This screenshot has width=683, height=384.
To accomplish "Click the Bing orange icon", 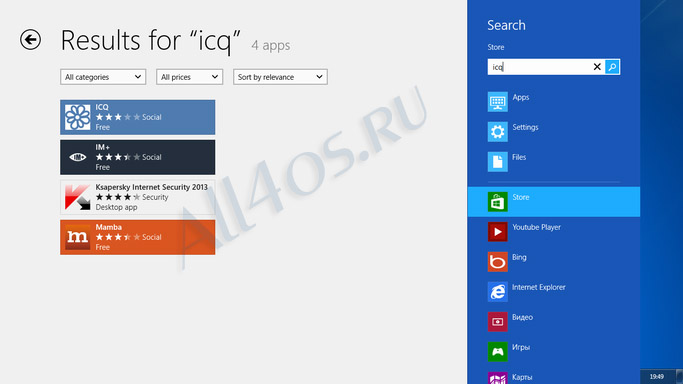I will [x=497, y=262].
